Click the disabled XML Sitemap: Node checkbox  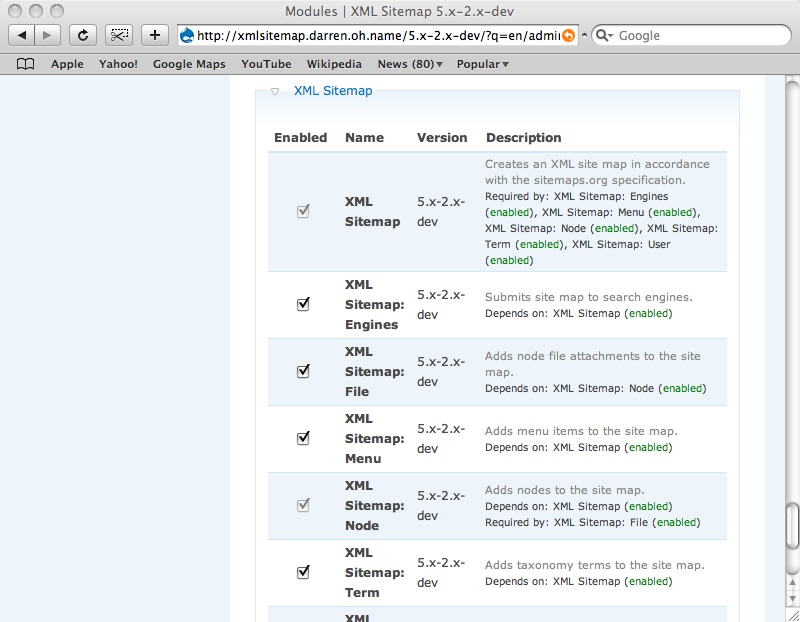(x=303, y=506)
